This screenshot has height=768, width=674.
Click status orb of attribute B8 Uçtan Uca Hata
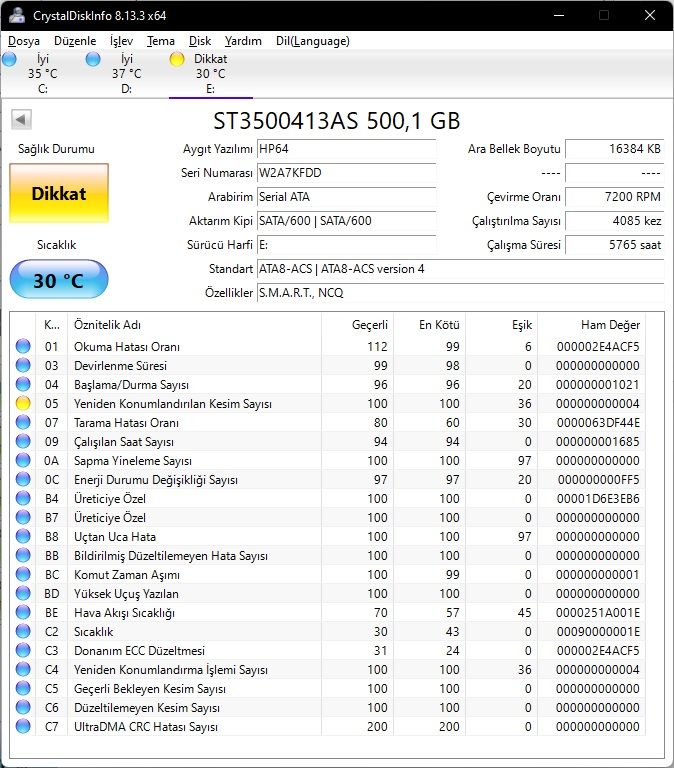[x=23, y=536]
